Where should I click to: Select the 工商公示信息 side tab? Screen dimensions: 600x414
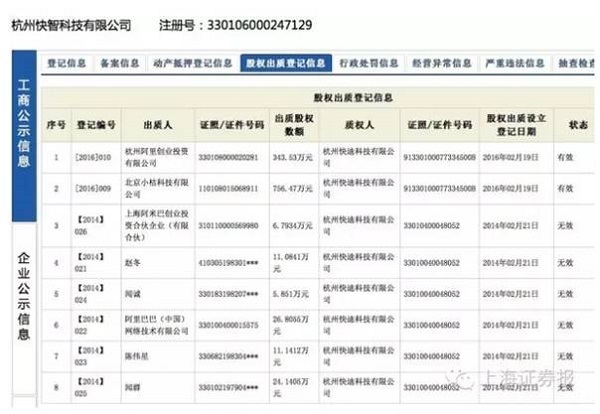tap(24, 135)
